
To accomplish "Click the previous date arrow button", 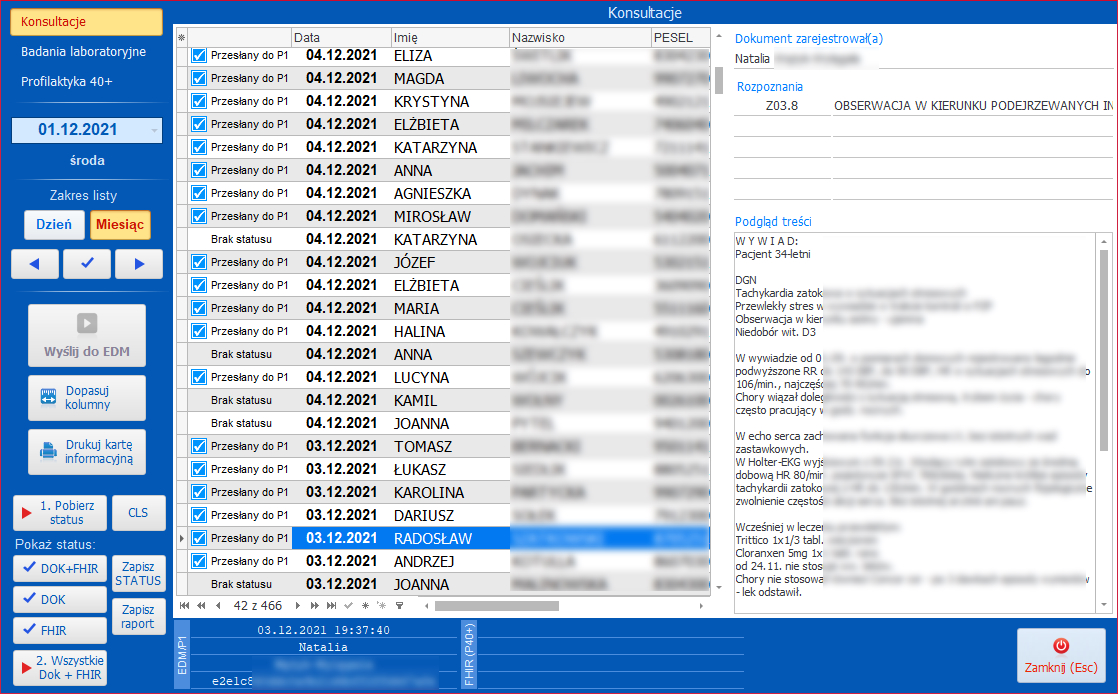I will pos(35,264).
